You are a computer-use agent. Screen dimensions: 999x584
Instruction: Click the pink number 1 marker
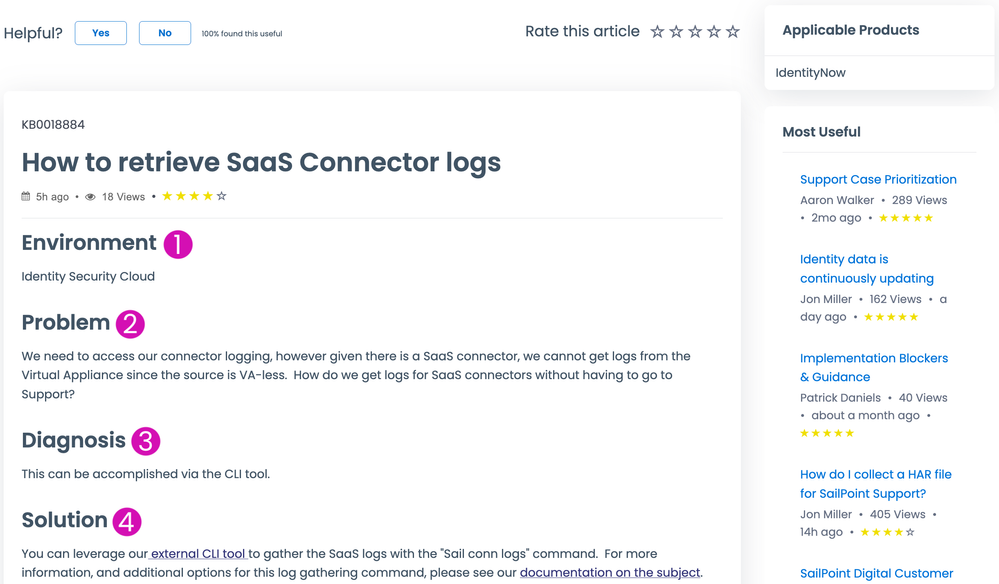(178, 244)
